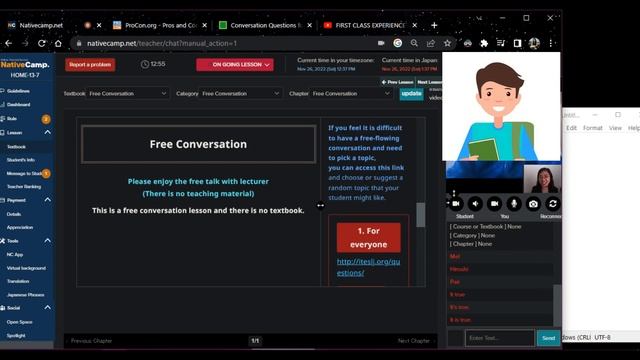Close the Conversation Questions tab
This screenshot has width=640, height=360.
point(309,25)
